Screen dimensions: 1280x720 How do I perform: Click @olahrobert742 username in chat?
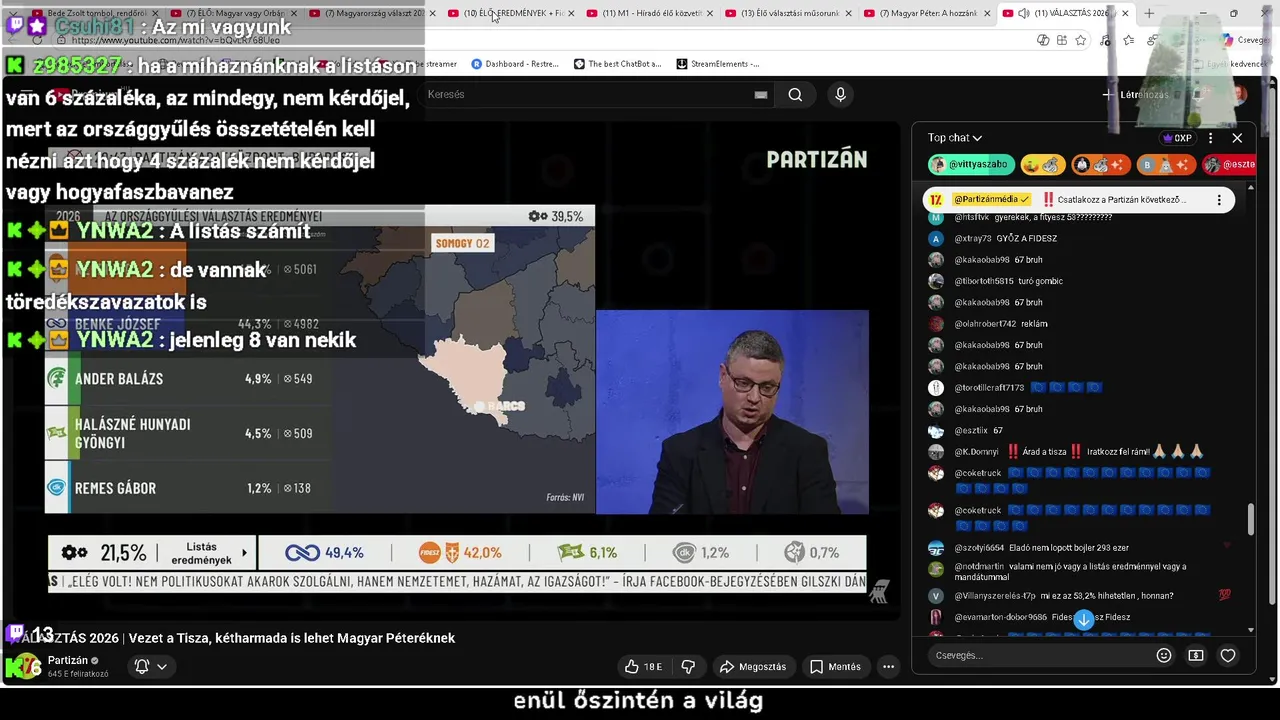coord(986,324)
